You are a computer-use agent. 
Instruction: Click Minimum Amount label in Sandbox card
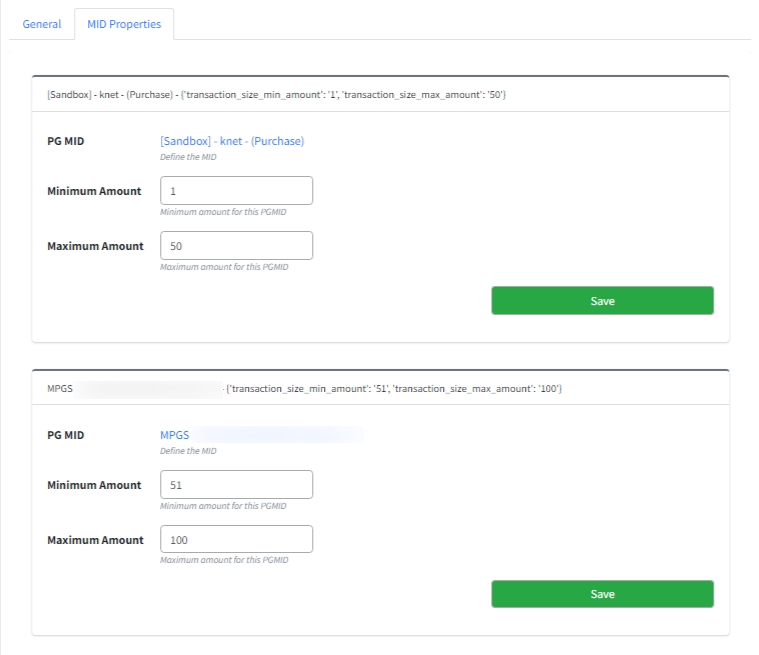pos(94,191)
